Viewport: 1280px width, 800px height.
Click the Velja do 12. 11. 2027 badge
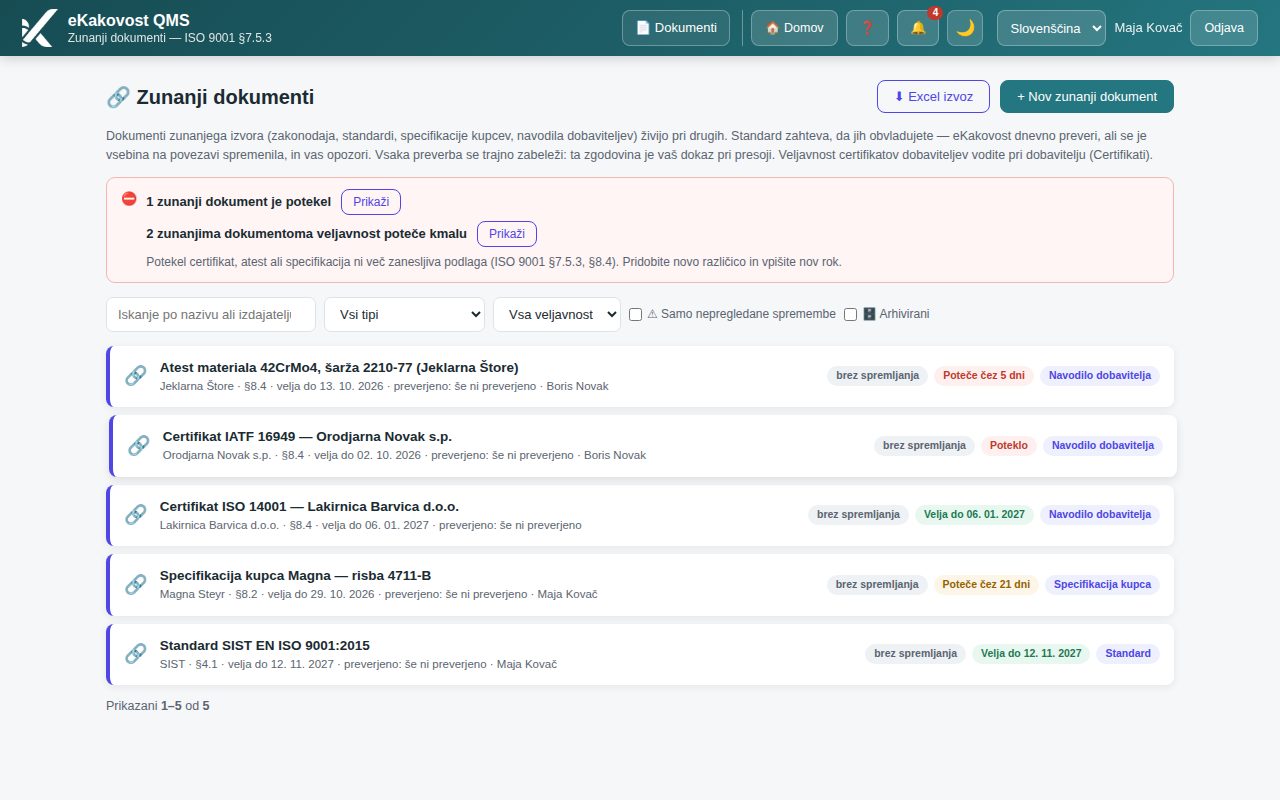1031,654
